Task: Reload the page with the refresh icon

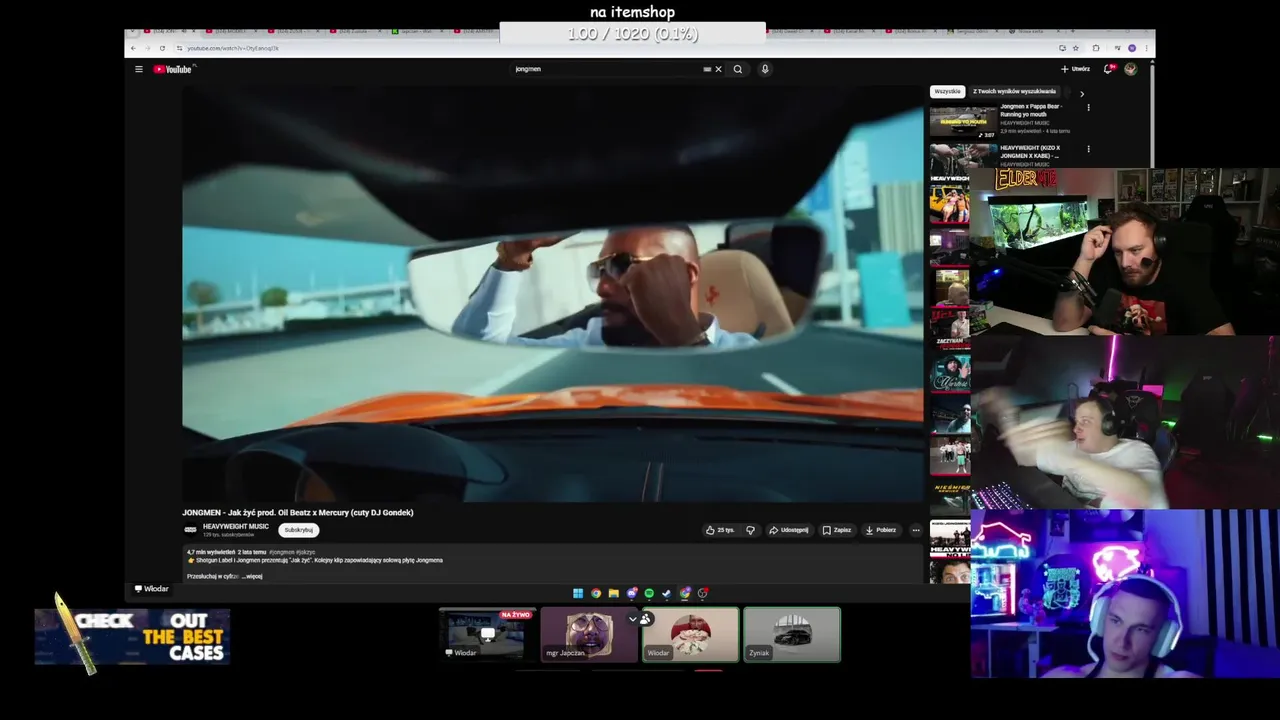Action: point(162,48)
